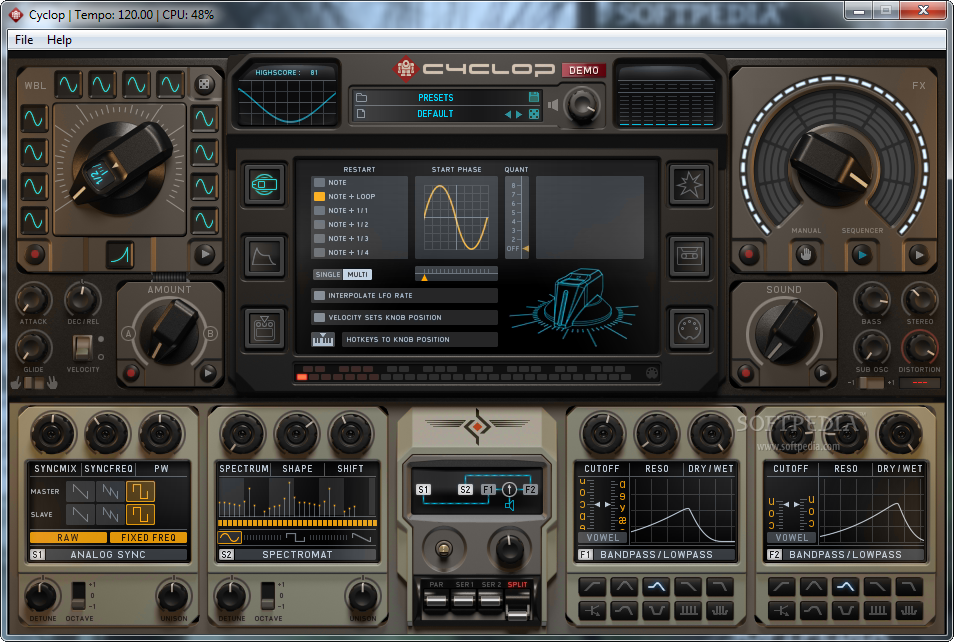Select F2 notch filter icon

(846, 610)
